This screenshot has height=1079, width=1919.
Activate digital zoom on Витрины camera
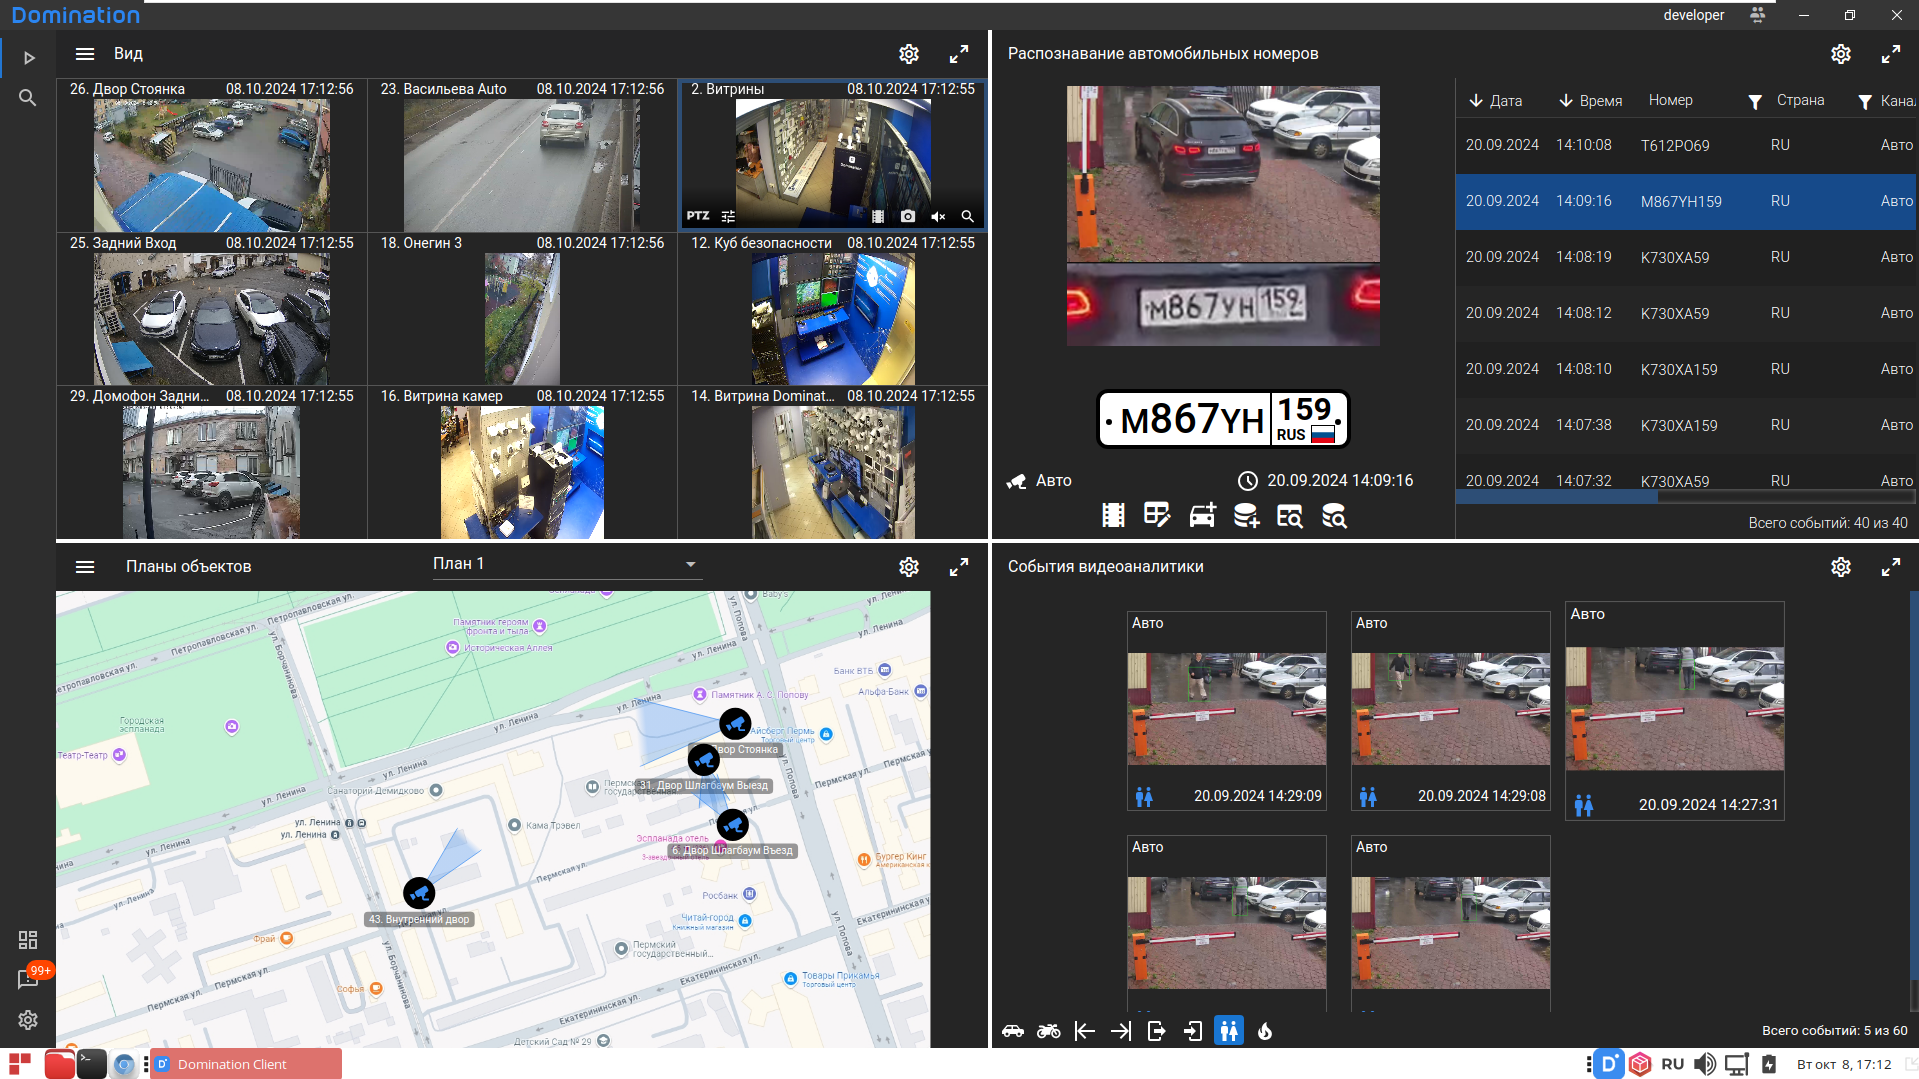point(967,216)
